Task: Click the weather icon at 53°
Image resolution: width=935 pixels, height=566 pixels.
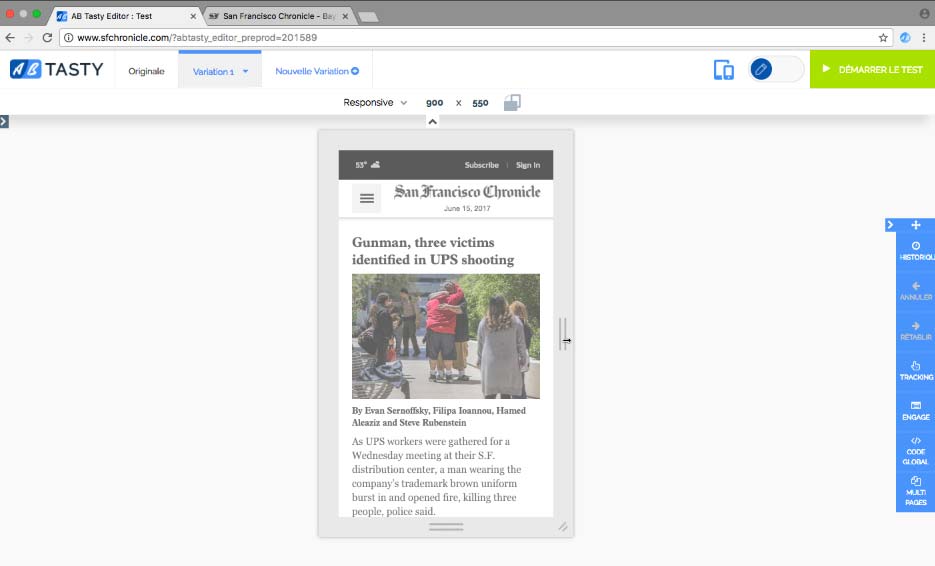Action: (x=375, y=165)
